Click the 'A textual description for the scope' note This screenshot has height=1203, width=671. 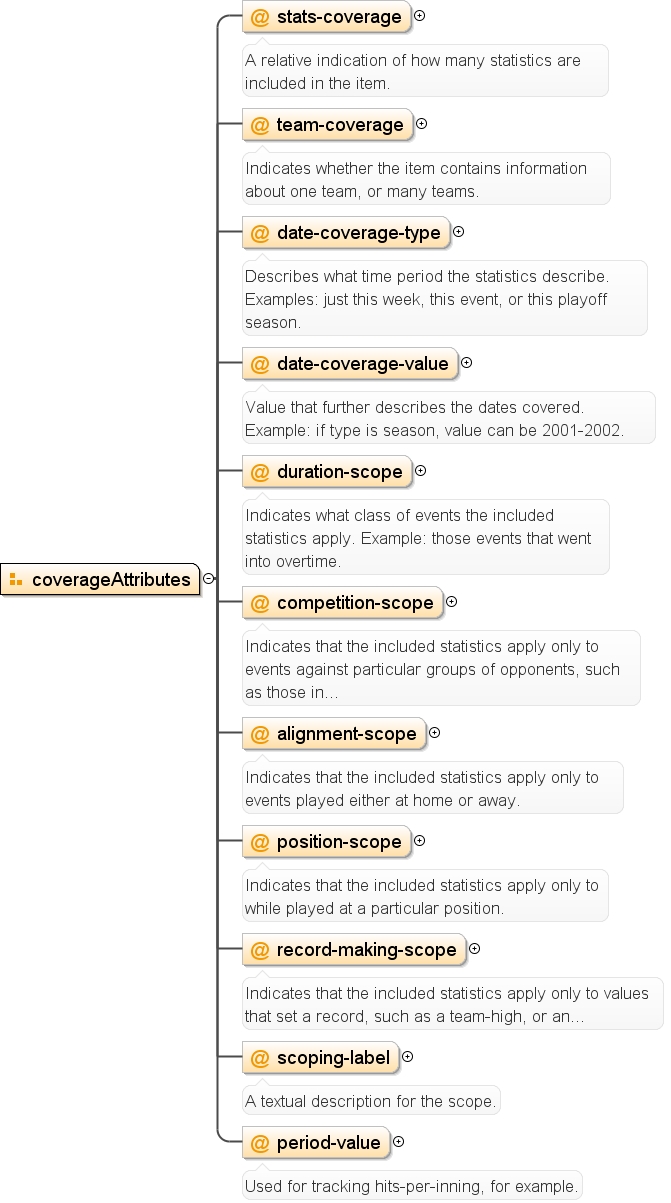click(x=371, y=1101)
